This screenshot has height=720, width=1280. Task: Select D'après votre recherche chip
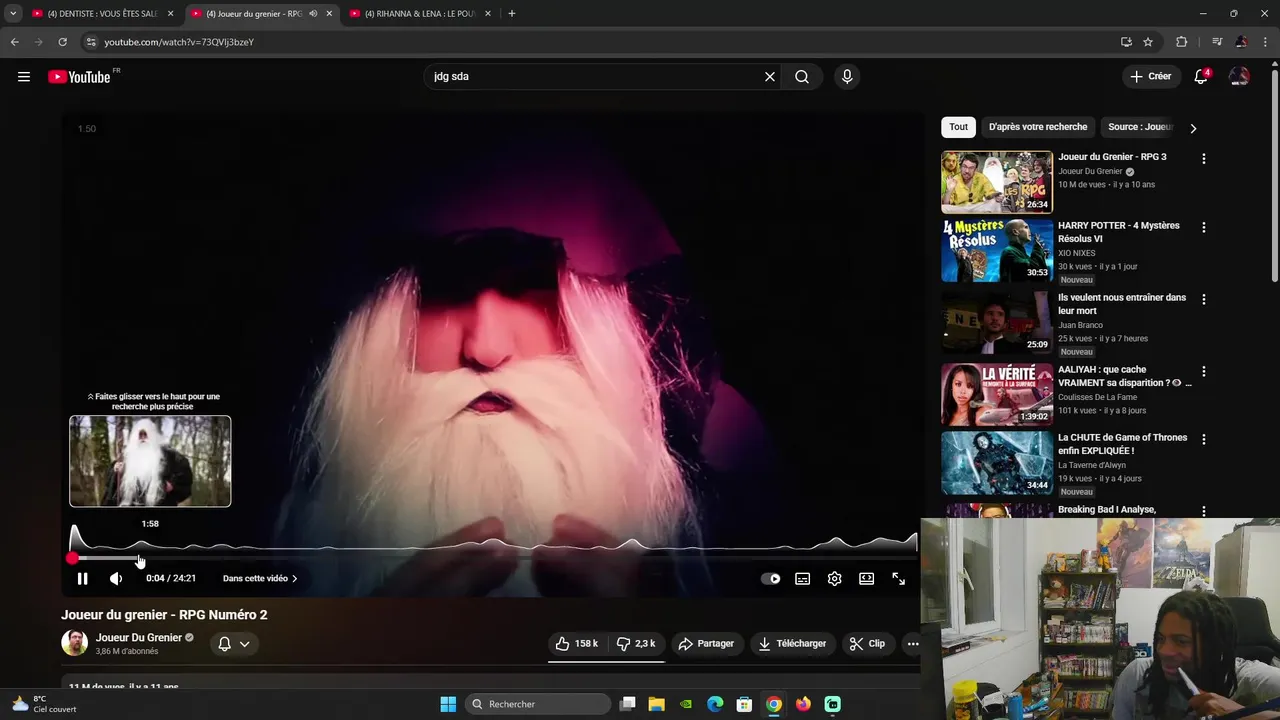pyautogui.click(x=1038, y=127)
